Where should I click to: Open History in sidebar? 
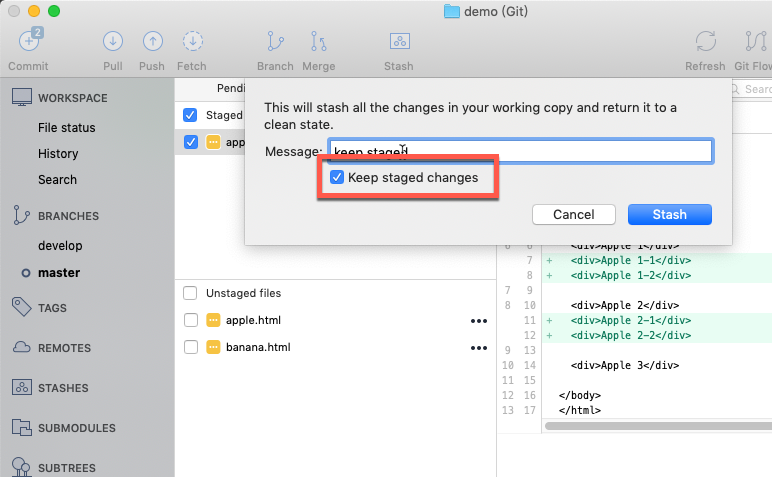click(x=58, y=154)
